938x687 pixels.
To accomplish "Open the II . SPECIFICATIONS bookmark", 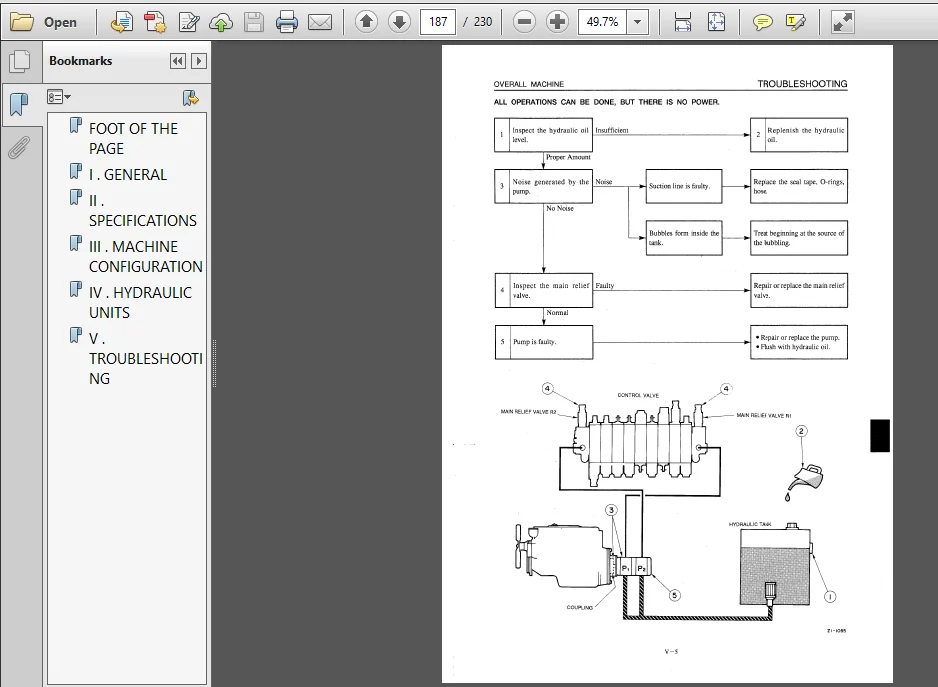I will pos(143,210).
